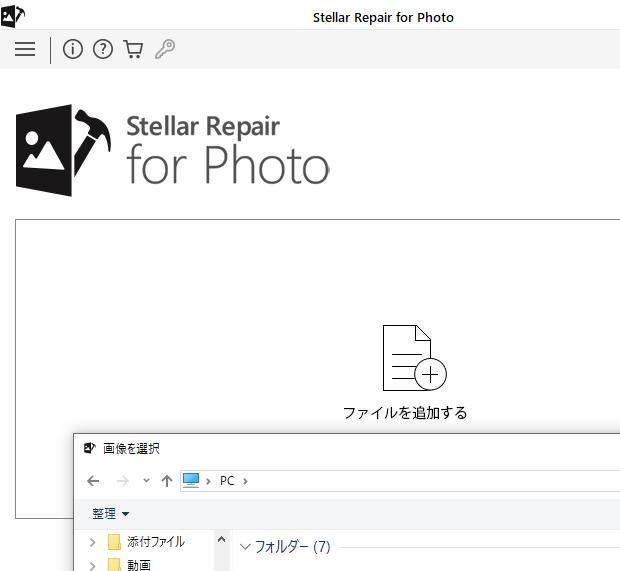This screenshot has width=620, height=571.
Task: Click the Stellar Repair for Photo logo
Action: (172, 150)
